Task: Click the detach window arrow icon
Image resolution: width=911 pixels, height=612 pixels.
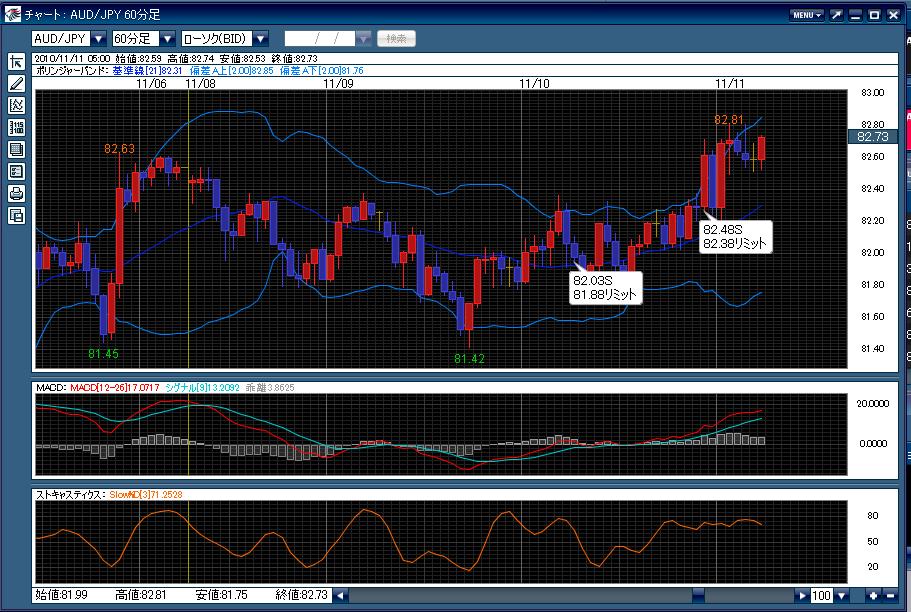Action: pyautogui.click(x=836, y=15)
